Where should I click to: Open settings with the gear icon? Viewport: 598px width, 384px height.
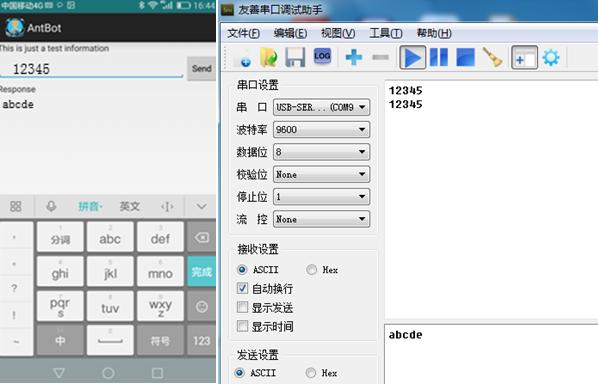[x=551, y=58]
